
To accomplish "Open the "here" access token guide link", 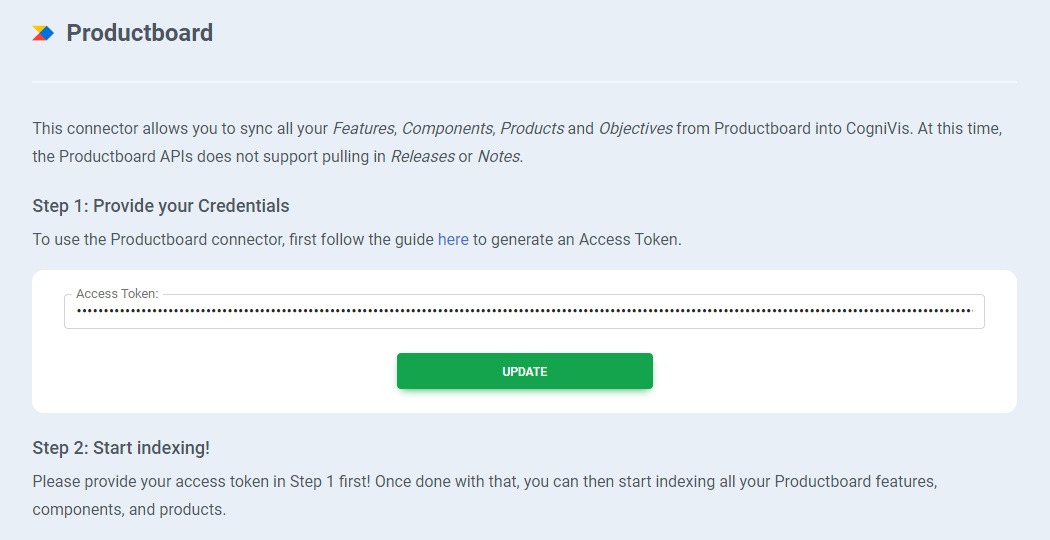I will [x=453, y=240].
